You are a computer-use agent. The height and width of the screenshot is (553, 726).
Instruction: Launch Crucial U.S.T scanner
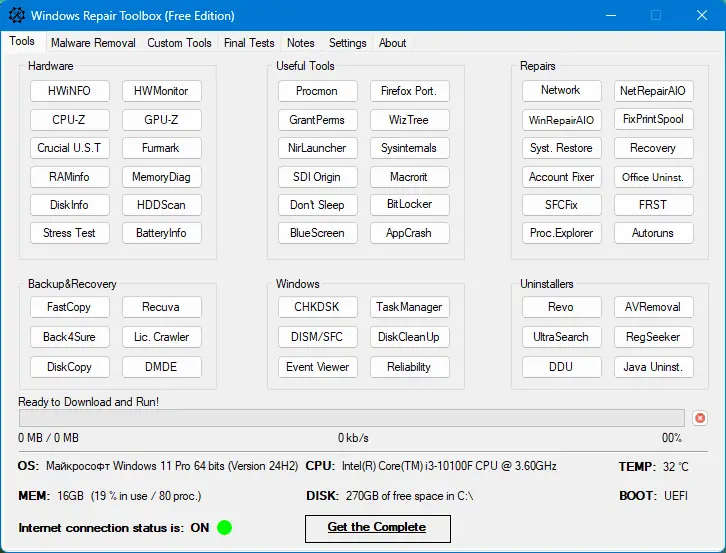click(x=69, y=148)
